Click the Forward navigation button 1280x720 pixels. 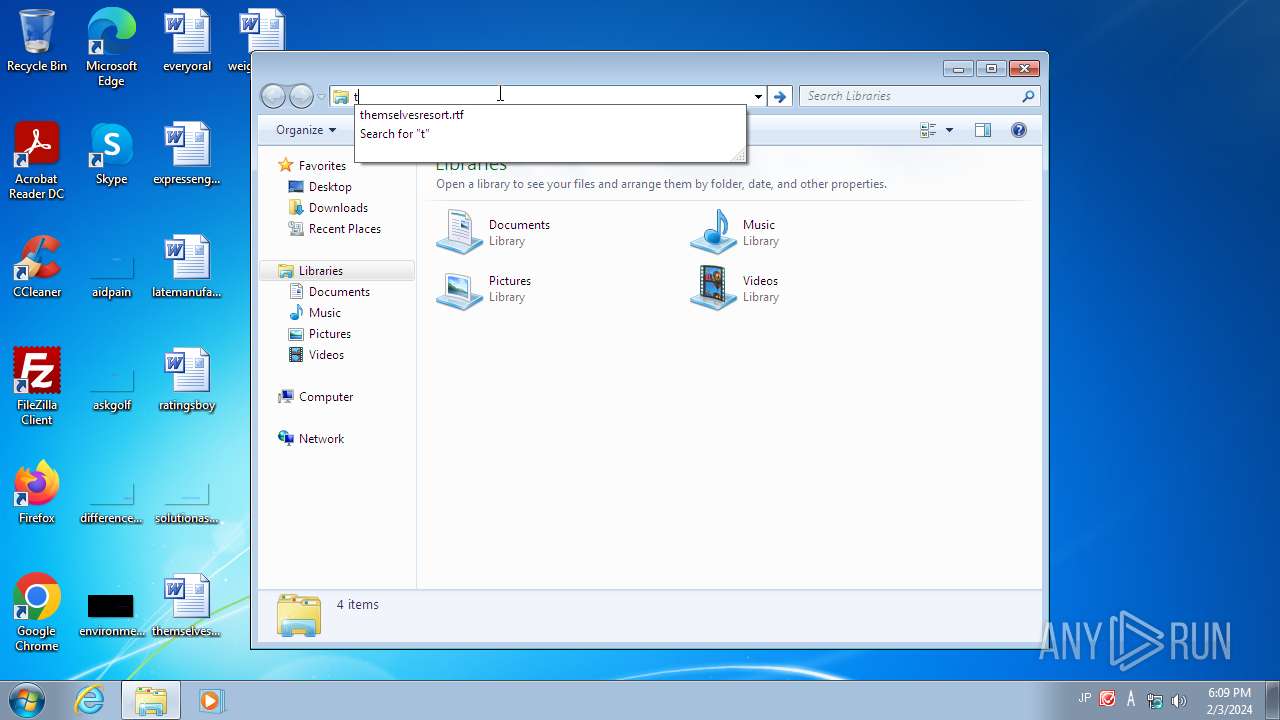pos(301,96)
